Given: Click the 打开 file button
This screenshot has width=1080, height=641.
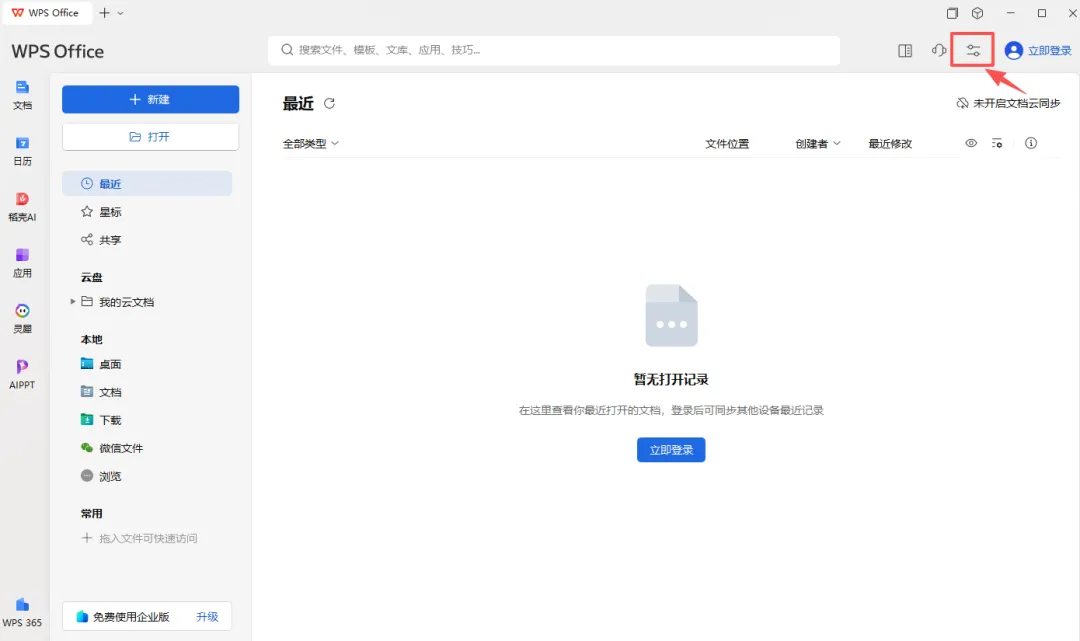Looking at the screenshot, I should (x=150, y=136).
